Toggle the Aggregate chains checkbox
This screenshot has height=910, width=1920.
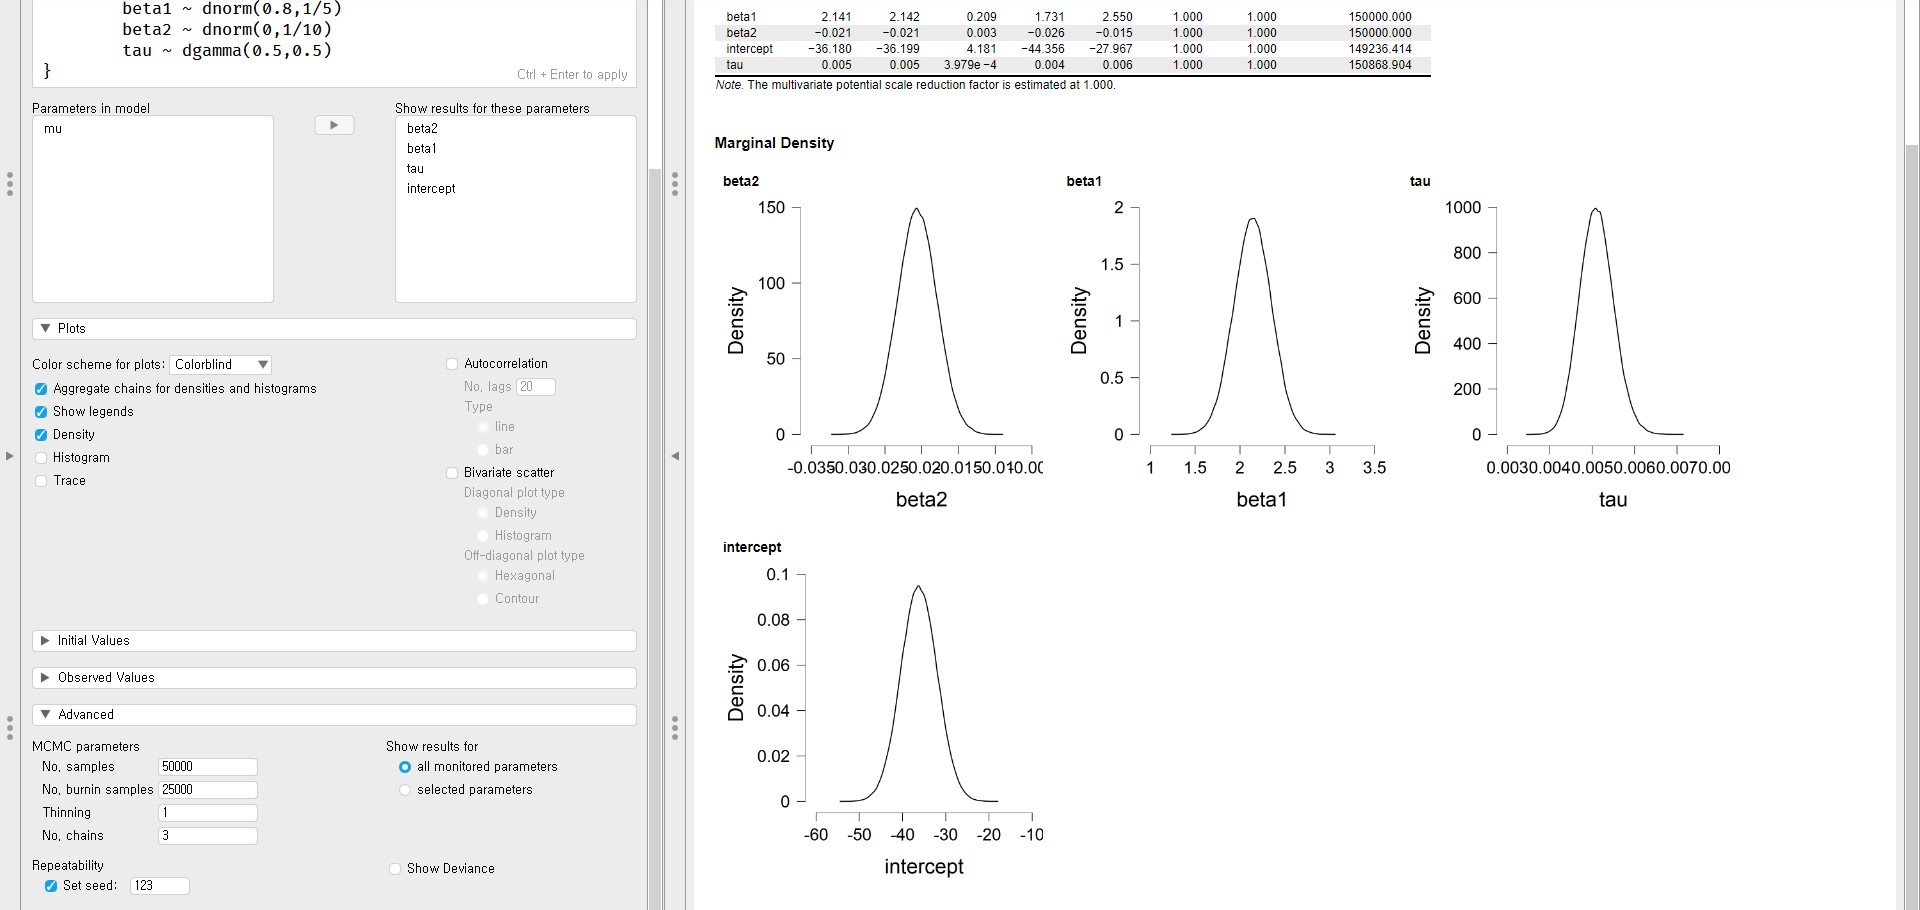41,389
